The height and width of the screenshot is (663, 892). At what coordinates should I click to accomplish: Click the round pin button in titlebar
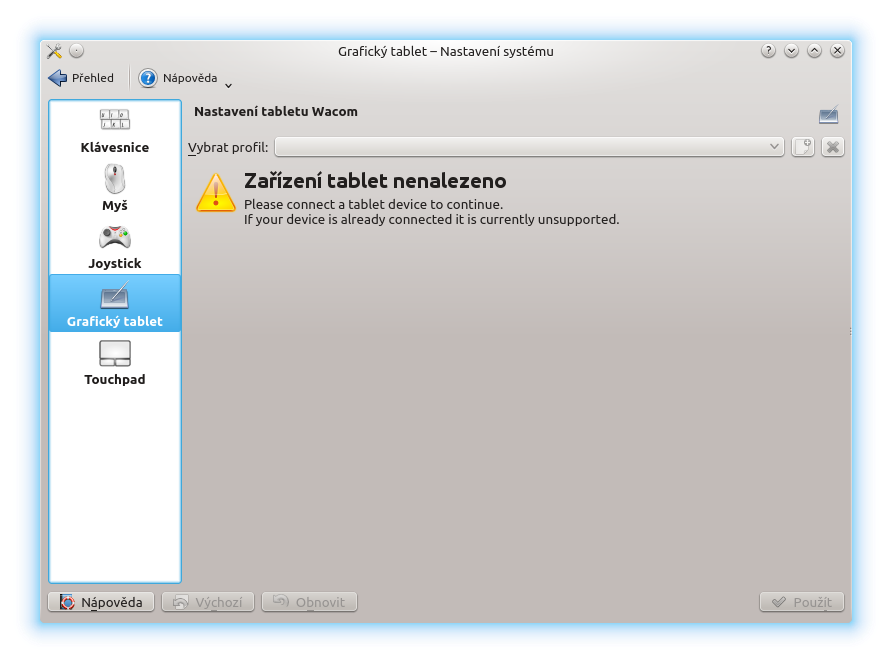[x=77, y=51]
